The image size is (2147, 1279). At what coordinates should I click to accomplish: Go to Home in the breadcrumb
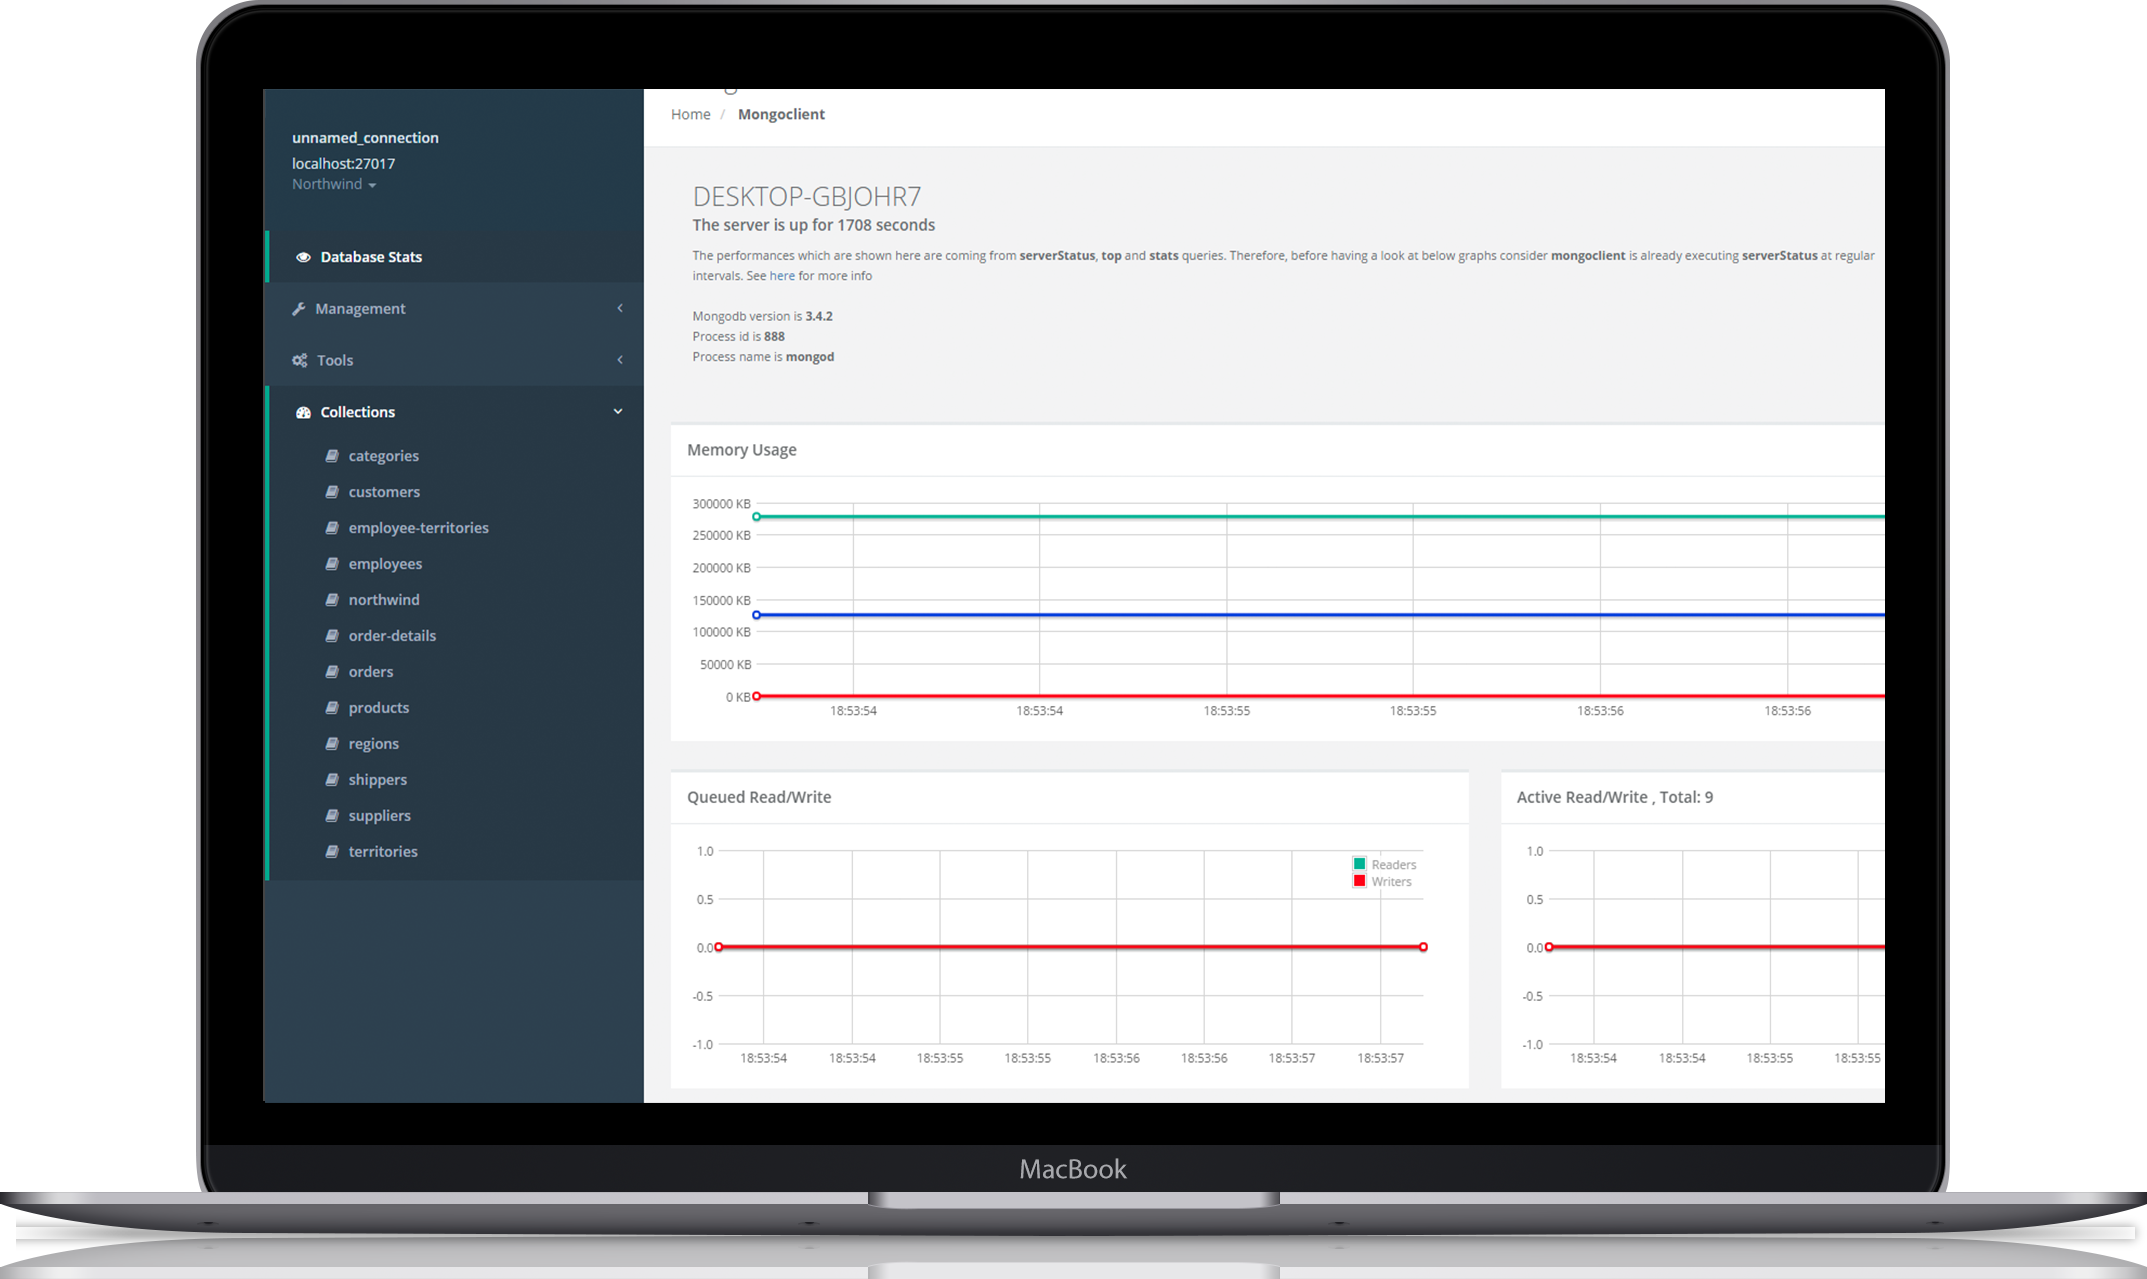[690, 114]
